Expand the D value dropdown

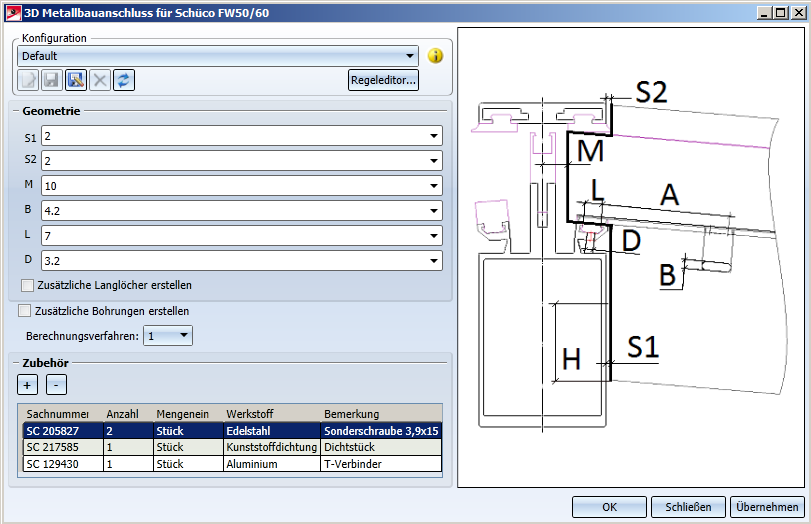tap(434, 260)
